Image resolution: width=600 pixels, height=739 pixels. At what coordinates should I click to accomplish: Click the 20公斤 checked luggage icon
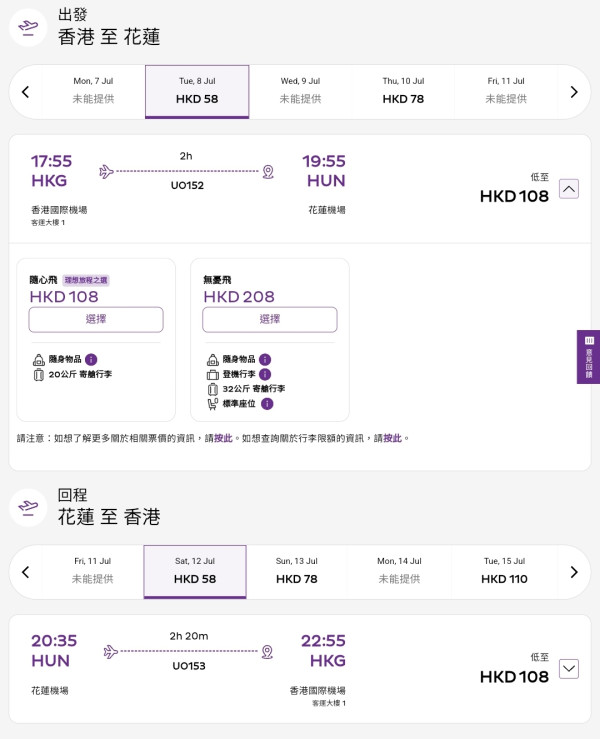pyautogui.click(x=39, y=375)
